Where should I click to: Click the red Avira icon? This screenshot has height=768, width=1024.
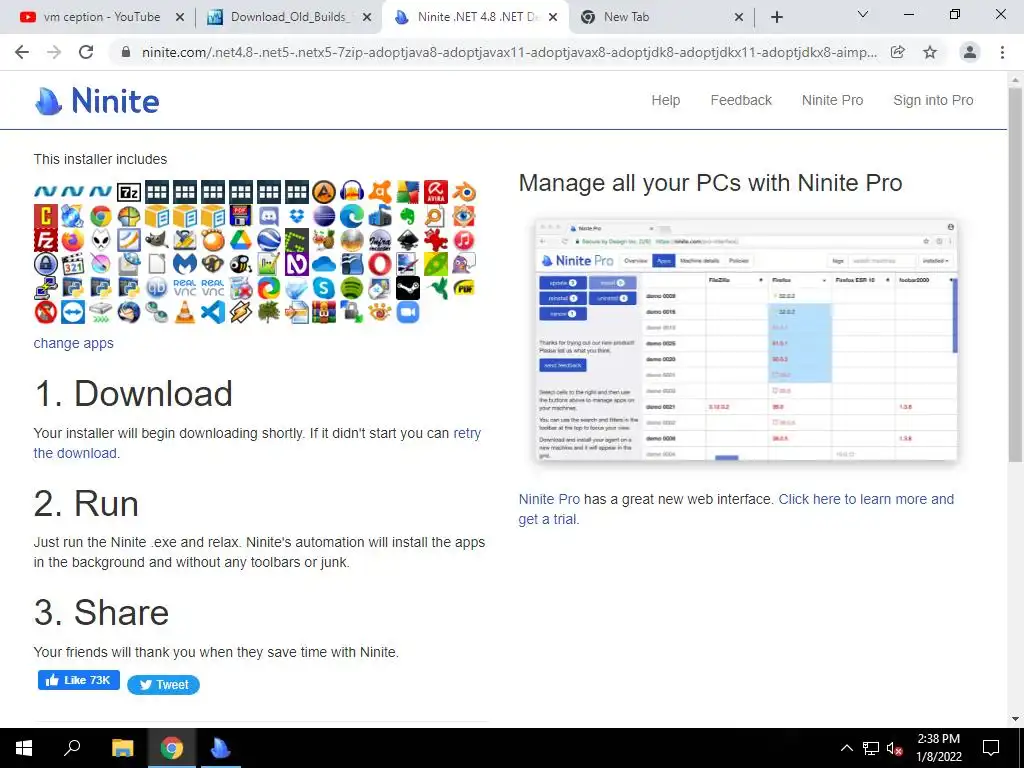point(436,193)
